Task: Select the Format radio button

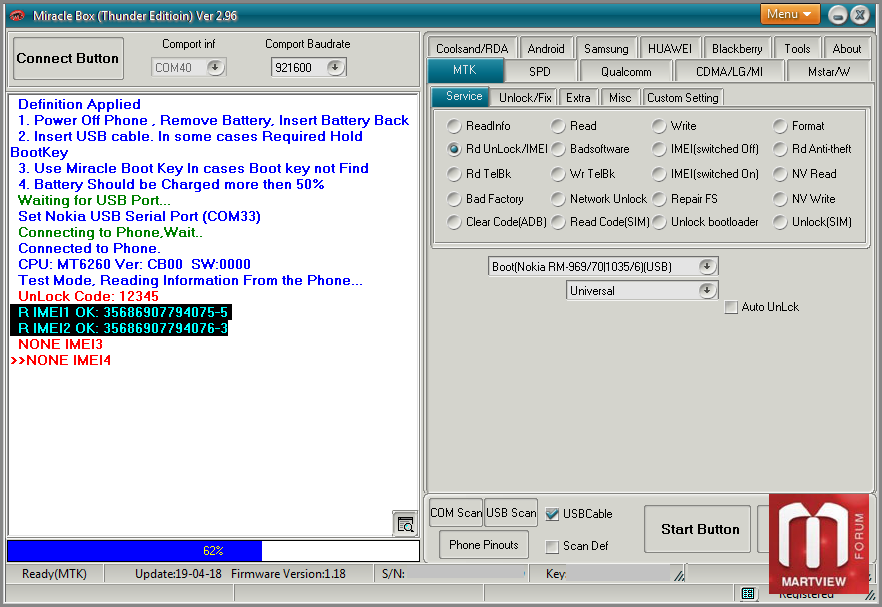Action: pos(780,126)
